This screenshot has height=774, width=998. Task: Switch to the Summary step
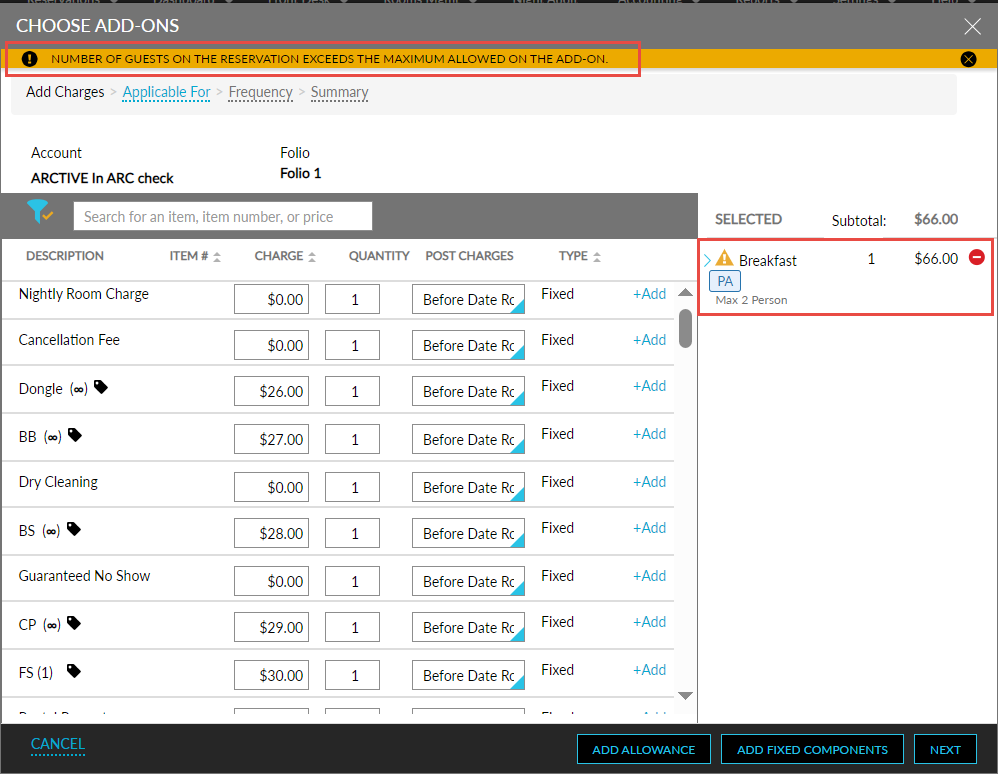tap(339, 92)
